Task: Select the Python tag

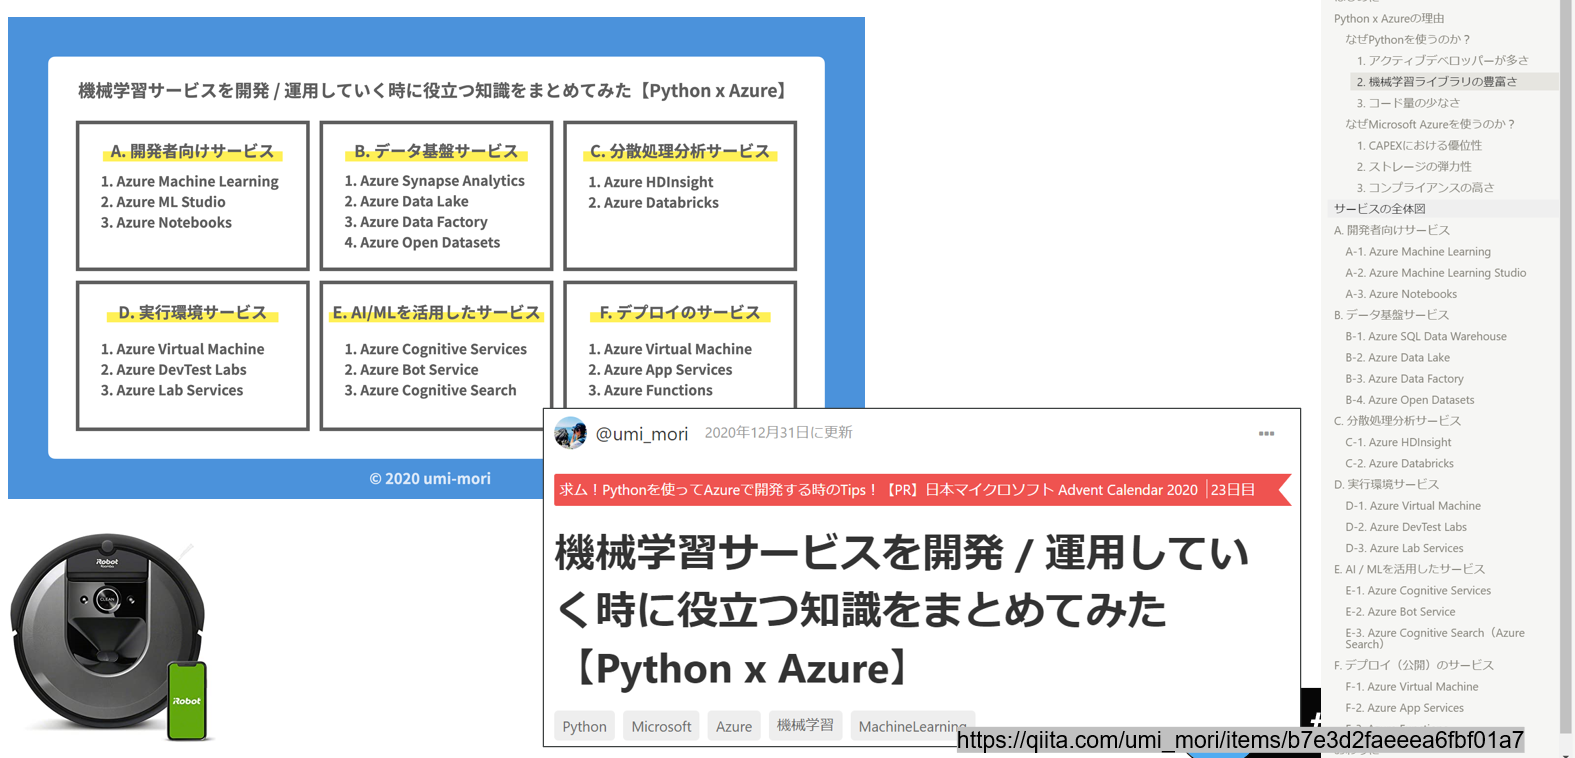Action: coord(584,726)
